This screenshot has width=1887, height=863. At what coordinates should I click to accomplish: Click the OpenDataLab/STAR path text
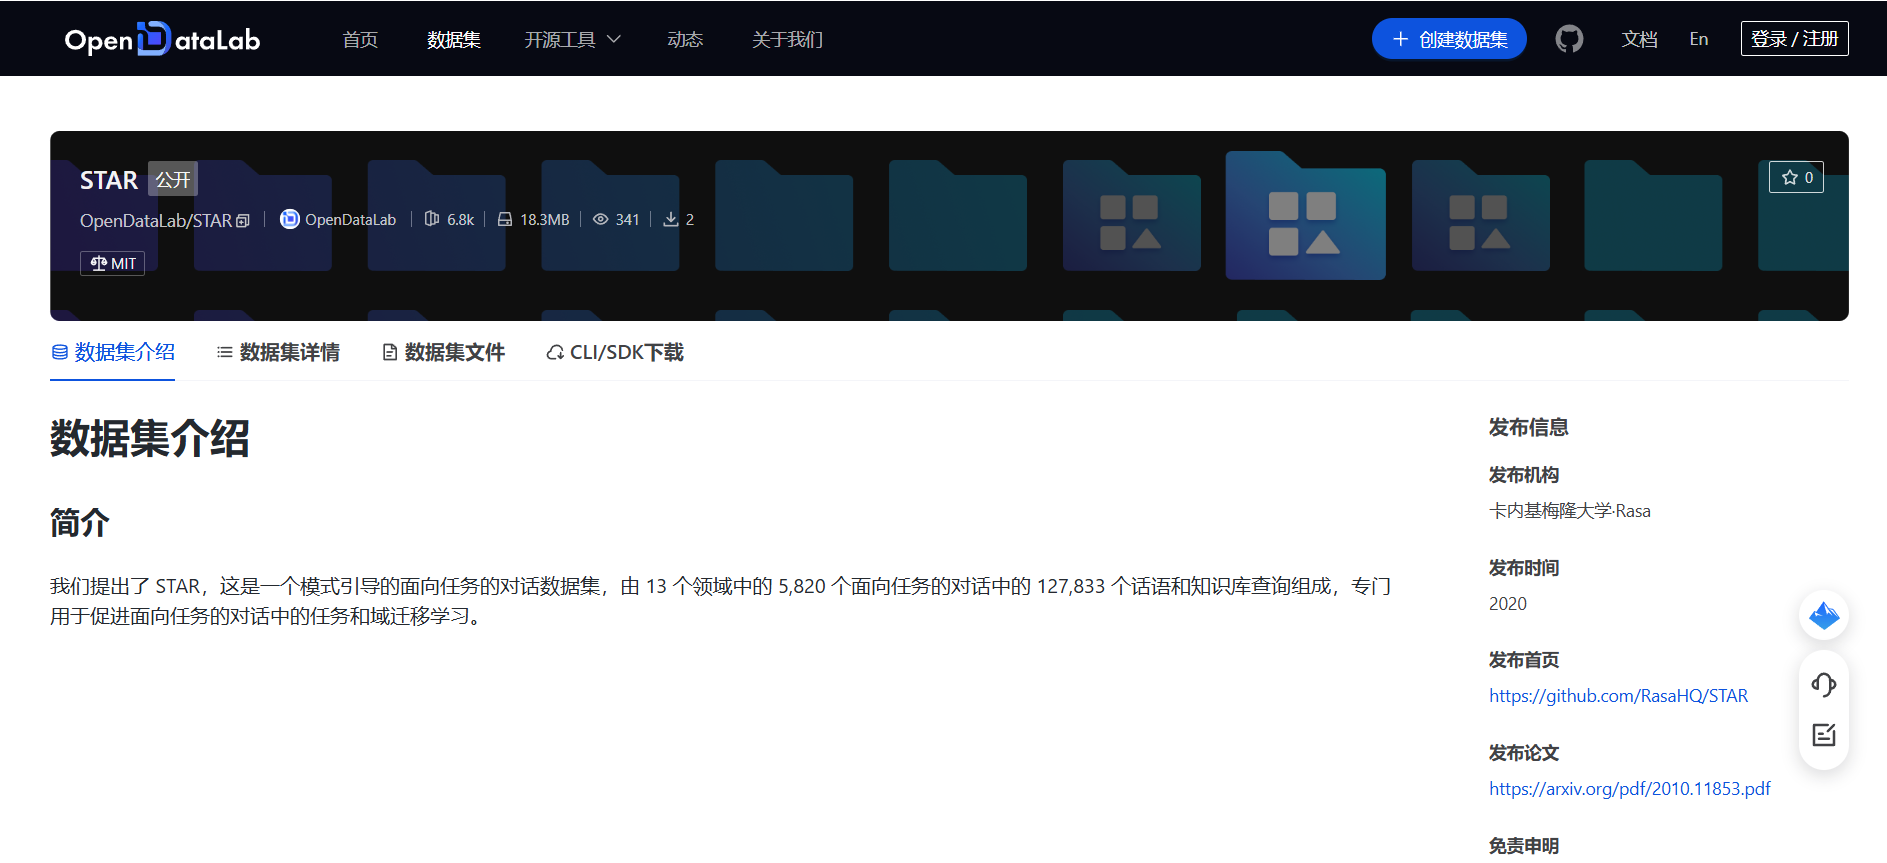156,220
